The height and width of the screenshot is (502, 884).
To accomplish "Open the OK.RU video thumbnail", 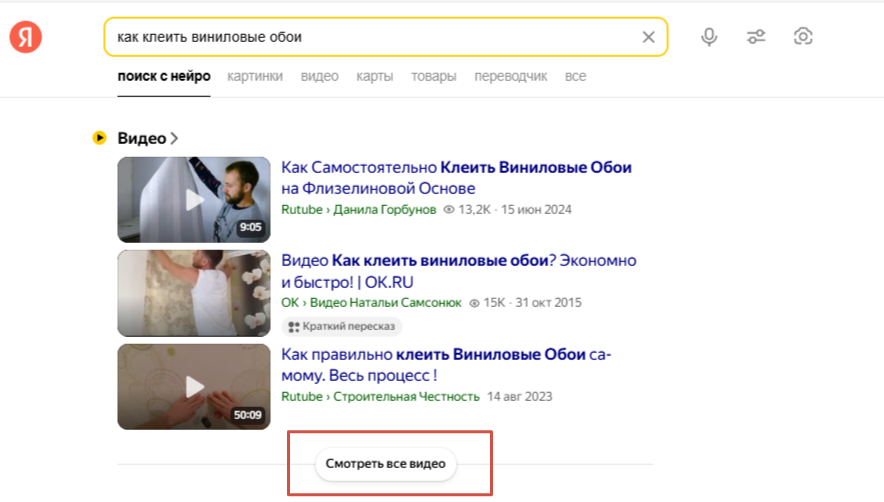I will click(x=194, y=293).
